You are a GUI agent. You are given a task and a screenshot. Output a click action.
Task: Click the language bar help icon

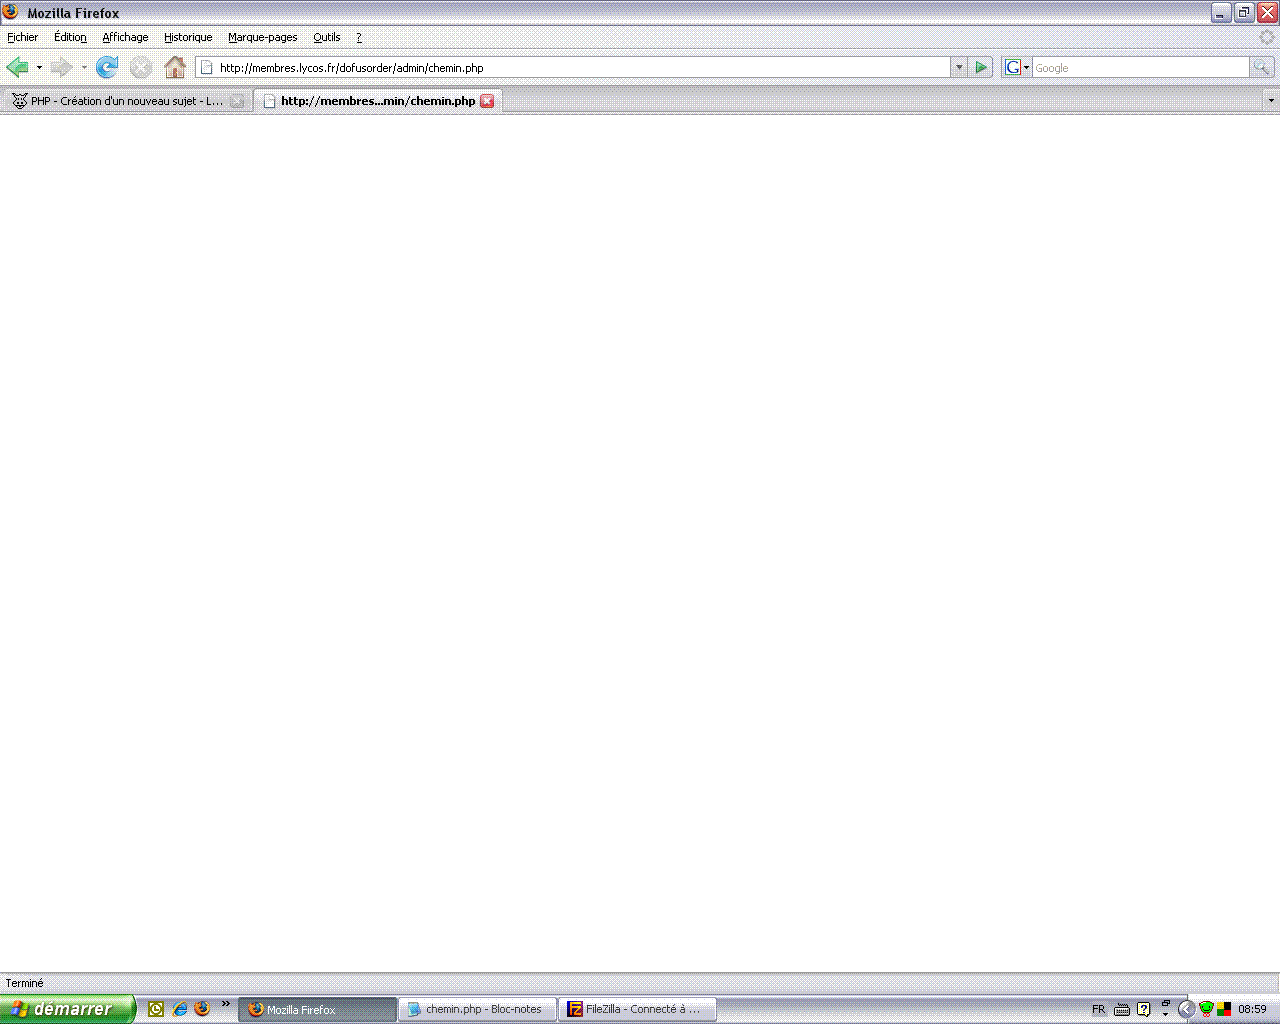(x=1144, y=1010)
